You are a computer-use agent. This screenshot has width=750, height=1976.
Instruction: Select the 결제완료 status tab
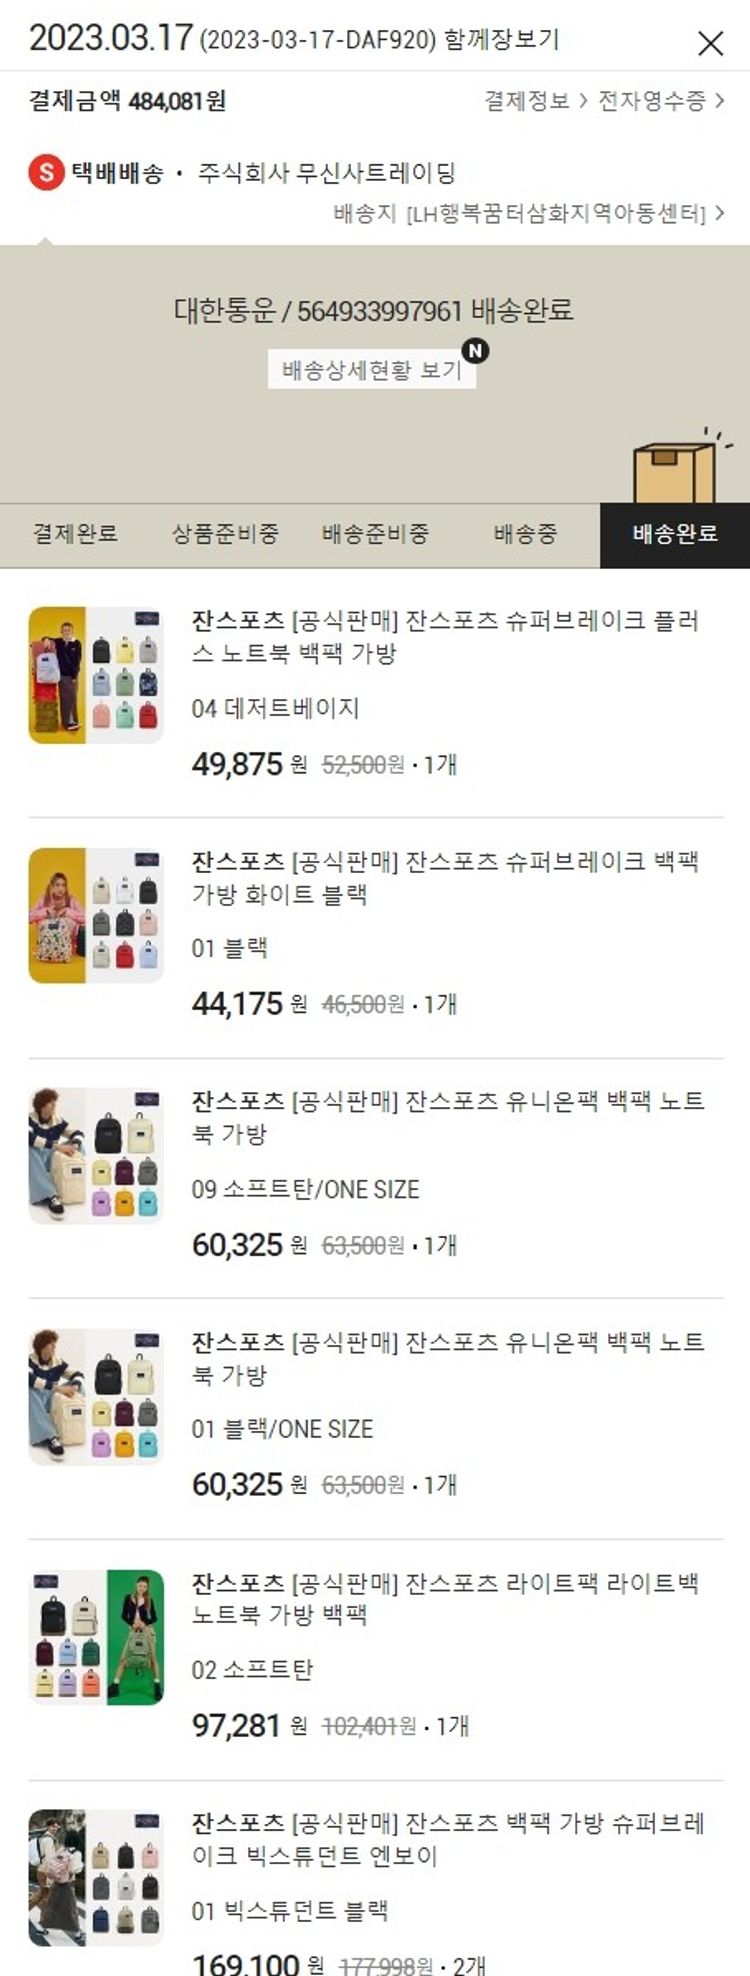75,534
